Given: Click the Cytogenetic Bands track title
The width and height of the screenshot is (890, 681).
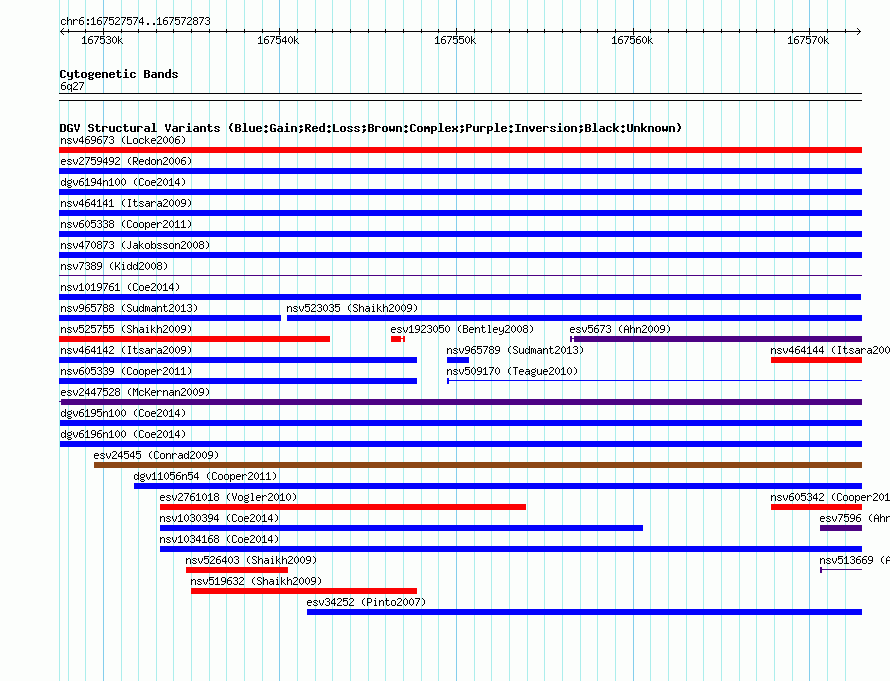Looking at the screenshot, I should pyautogui.click(x=119, y=74).
